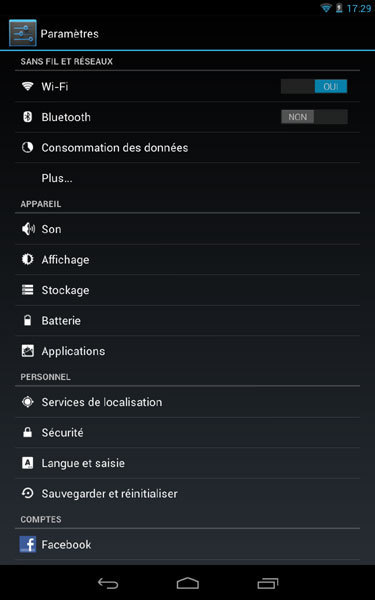Open the recent apps navigation button
The height and width of the screenshot is (600, 375).
coord(267,583)
